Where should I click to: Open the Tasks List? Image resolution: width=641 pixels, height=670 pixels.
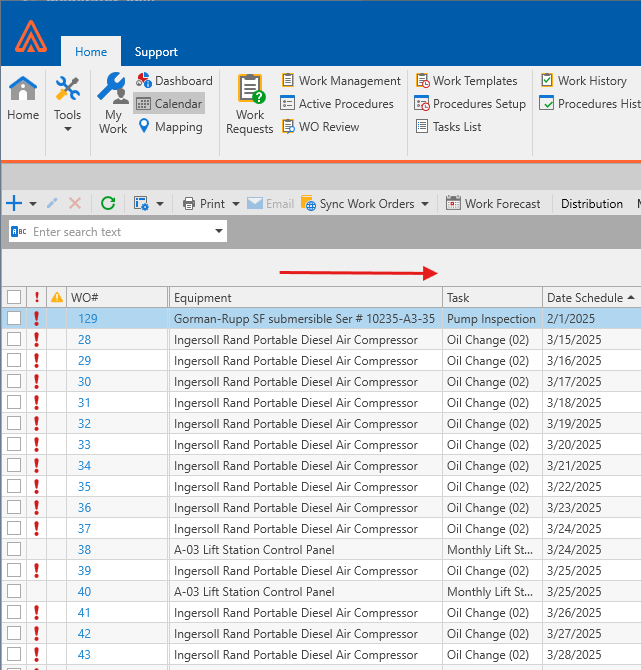448,127
